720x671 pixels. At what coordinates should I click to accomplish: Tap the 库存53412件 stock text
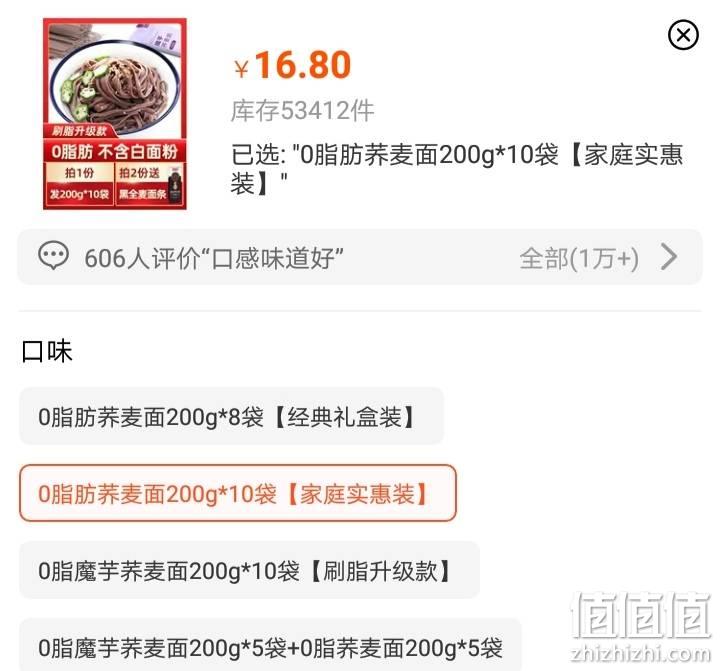pos(303,111)
